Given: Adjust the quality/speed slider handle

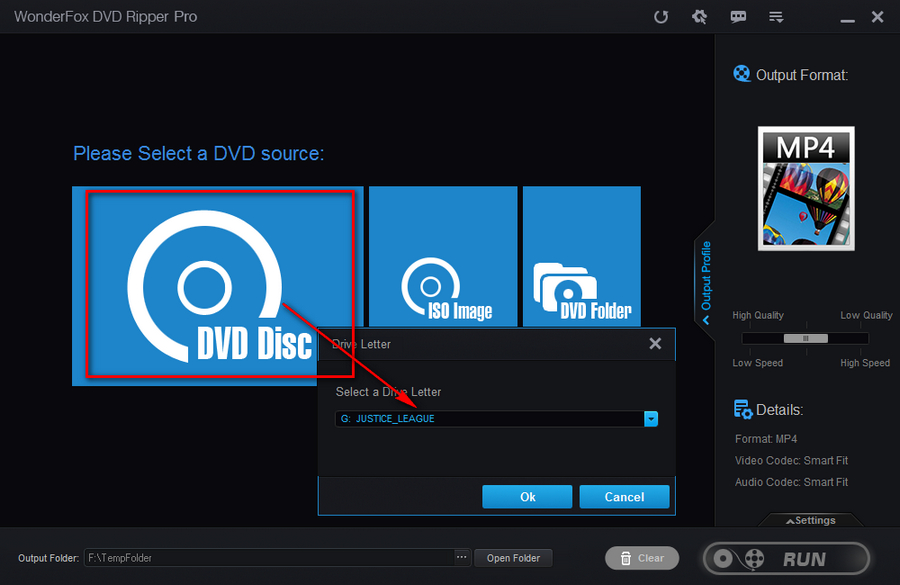Looking at the screenshot, I should coord(806,338).
